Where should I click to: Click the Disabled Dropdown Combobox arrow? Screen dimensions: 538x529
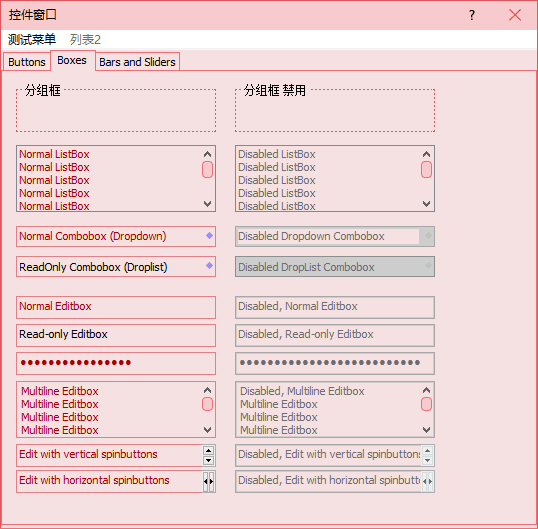click(x=428, y=236)
